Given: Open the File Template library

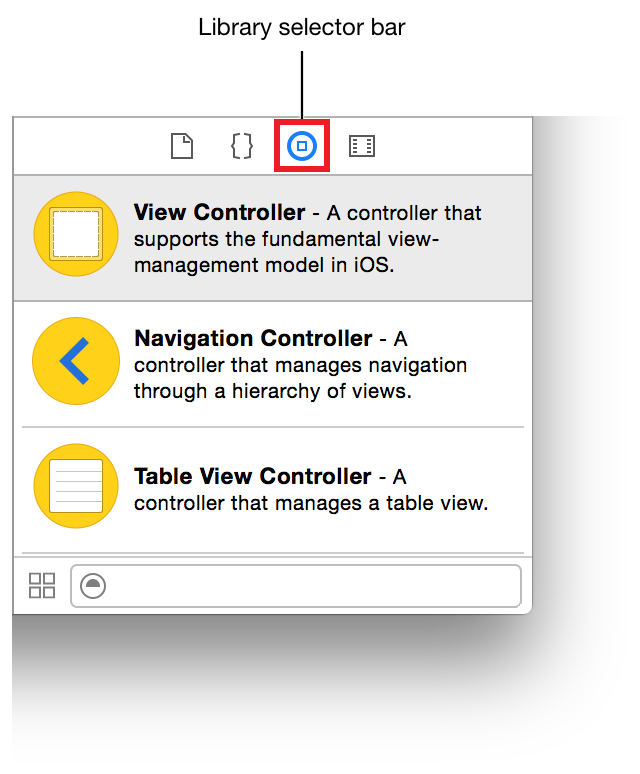Looking at the screenshot, I should tap(181, 147).
